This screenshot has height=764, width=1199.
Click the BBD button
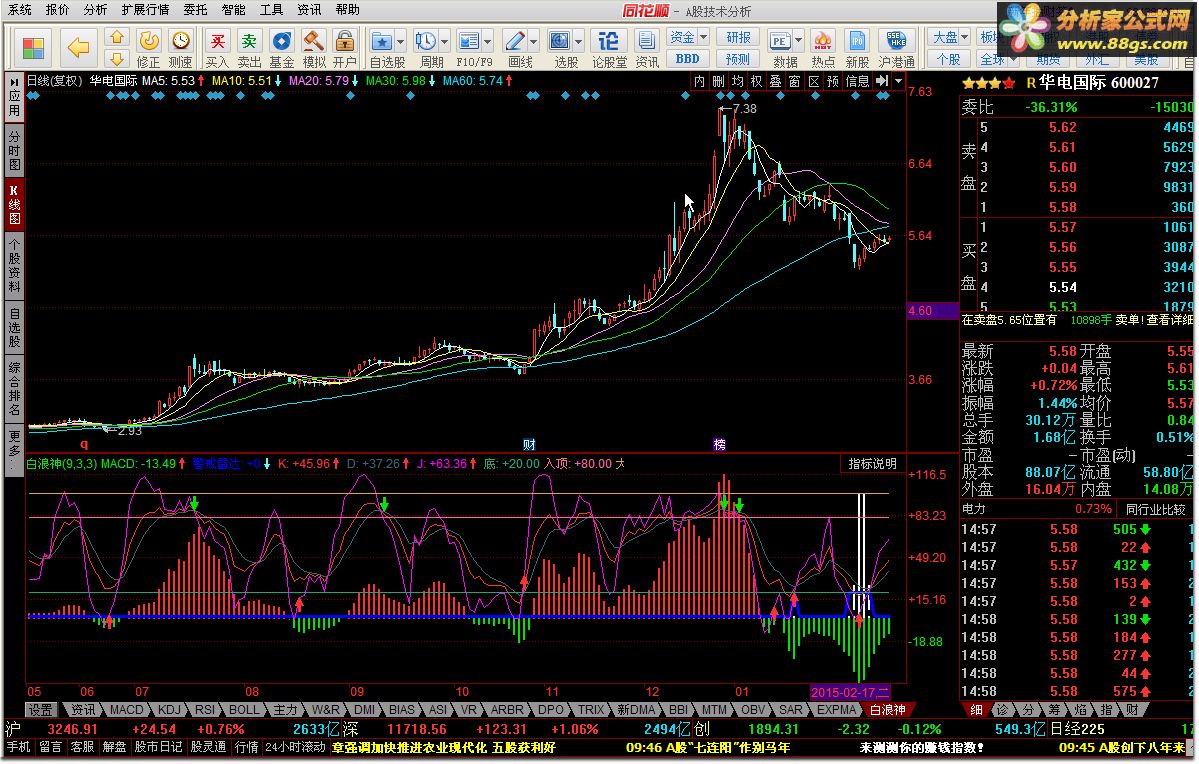687,59
